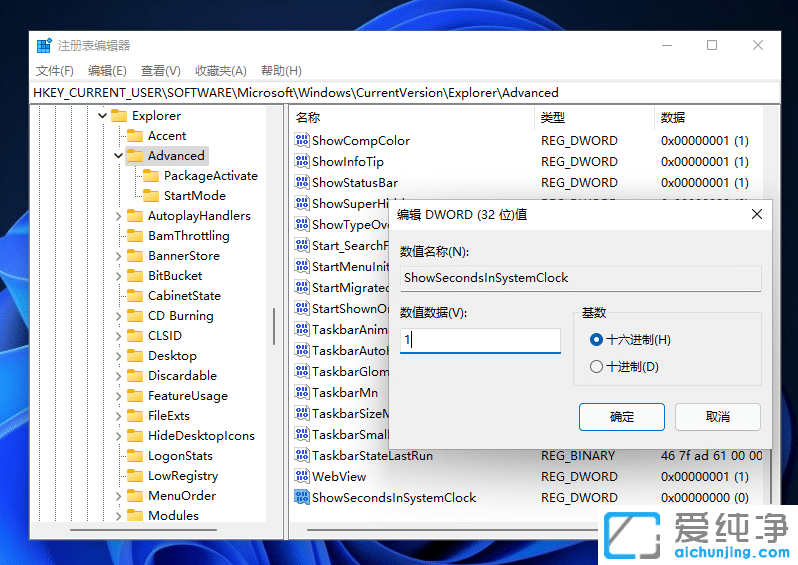
Task: Click the WebView value icon
Action: pyautogui.click(x=302, y=476)
